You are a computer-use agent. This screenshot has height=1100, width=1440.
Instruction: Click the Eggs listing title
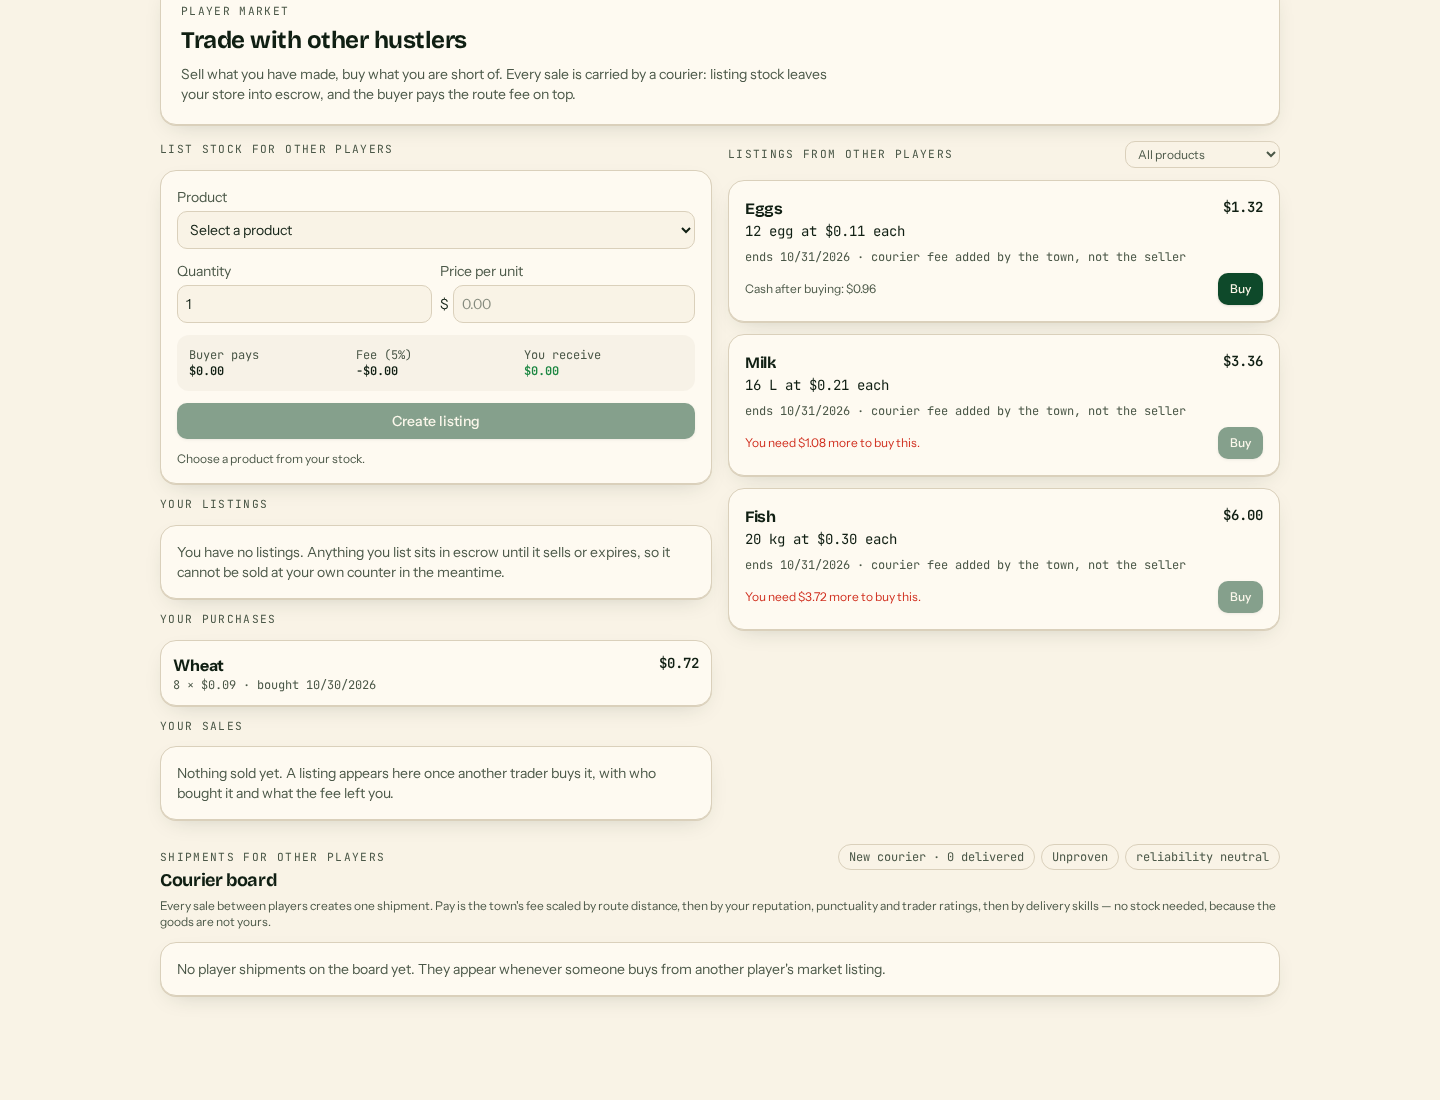pos(764,209)
